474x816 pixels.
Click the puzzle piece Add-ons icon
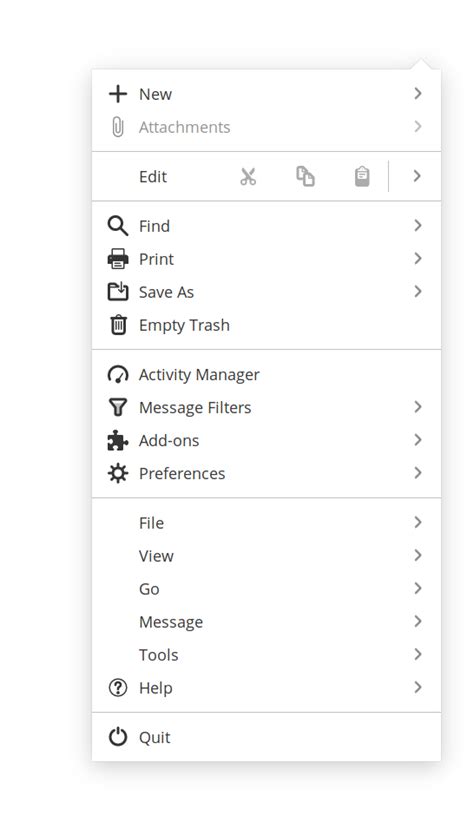pos(118,440)
